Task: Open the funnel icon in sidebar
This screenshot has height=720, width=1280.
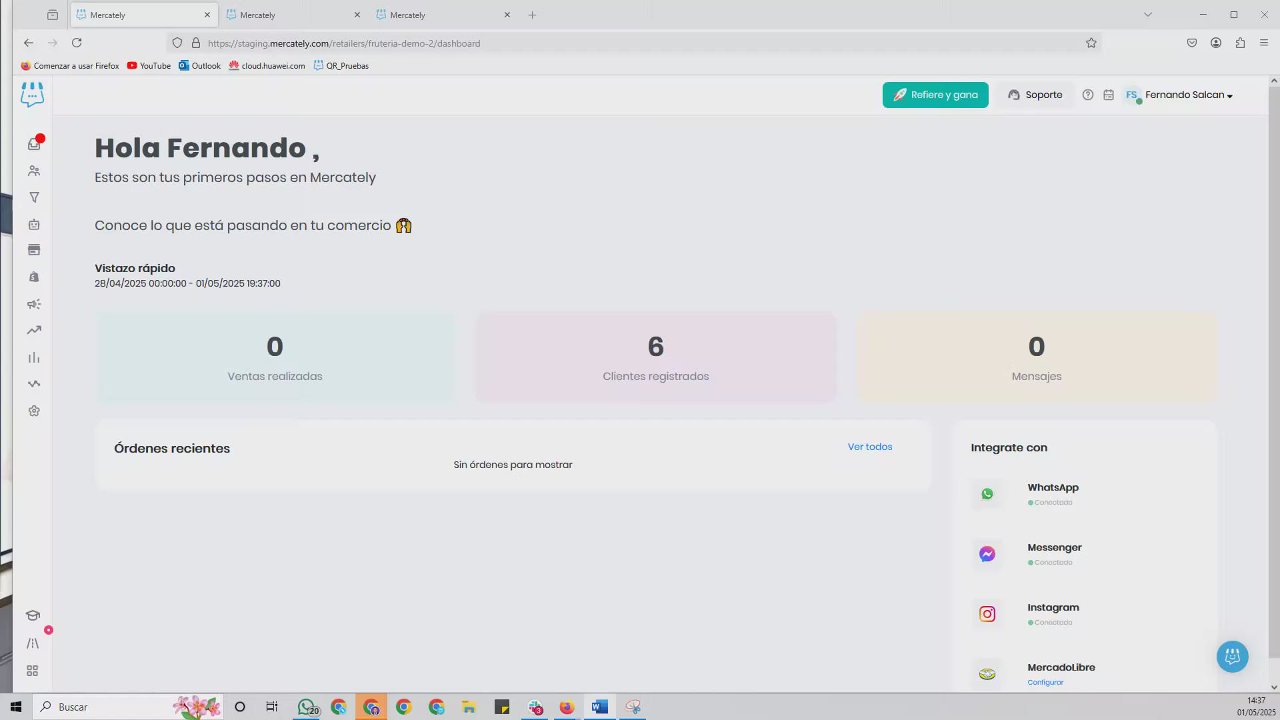Action: tap(34, 198)
